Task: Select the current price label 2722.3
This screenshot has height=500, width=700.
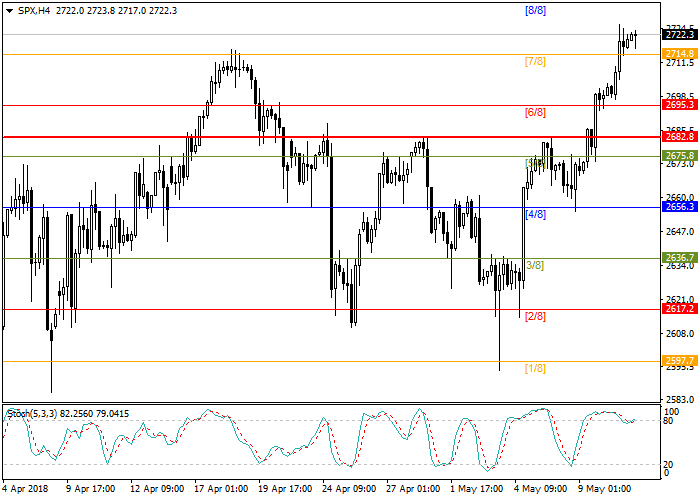Action: [x=679, y=34]
